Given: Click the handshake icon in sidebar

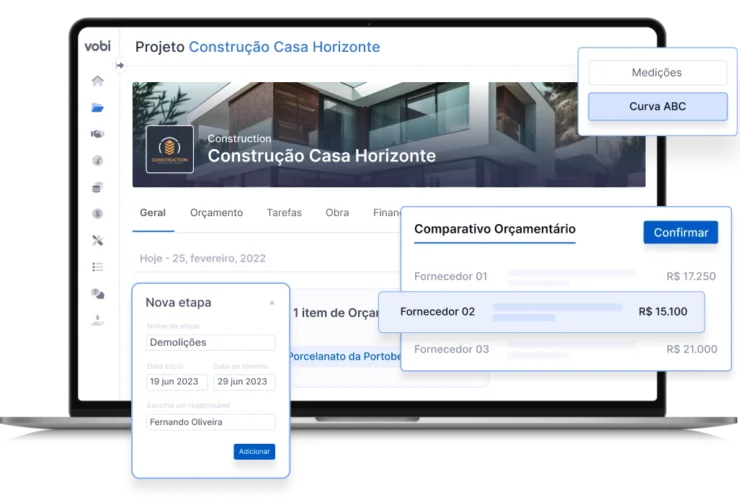Looking at the screenshot, I should point(97,134).
